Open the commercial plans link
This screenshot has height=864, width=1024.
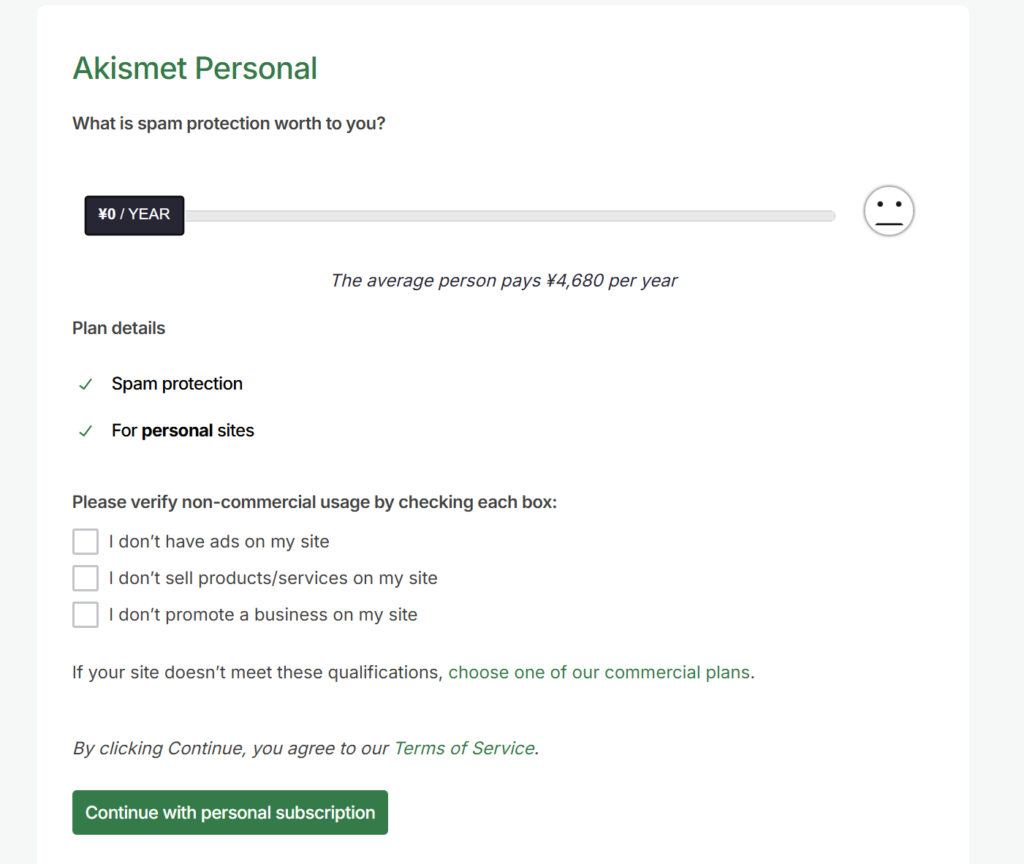point(598,673)
